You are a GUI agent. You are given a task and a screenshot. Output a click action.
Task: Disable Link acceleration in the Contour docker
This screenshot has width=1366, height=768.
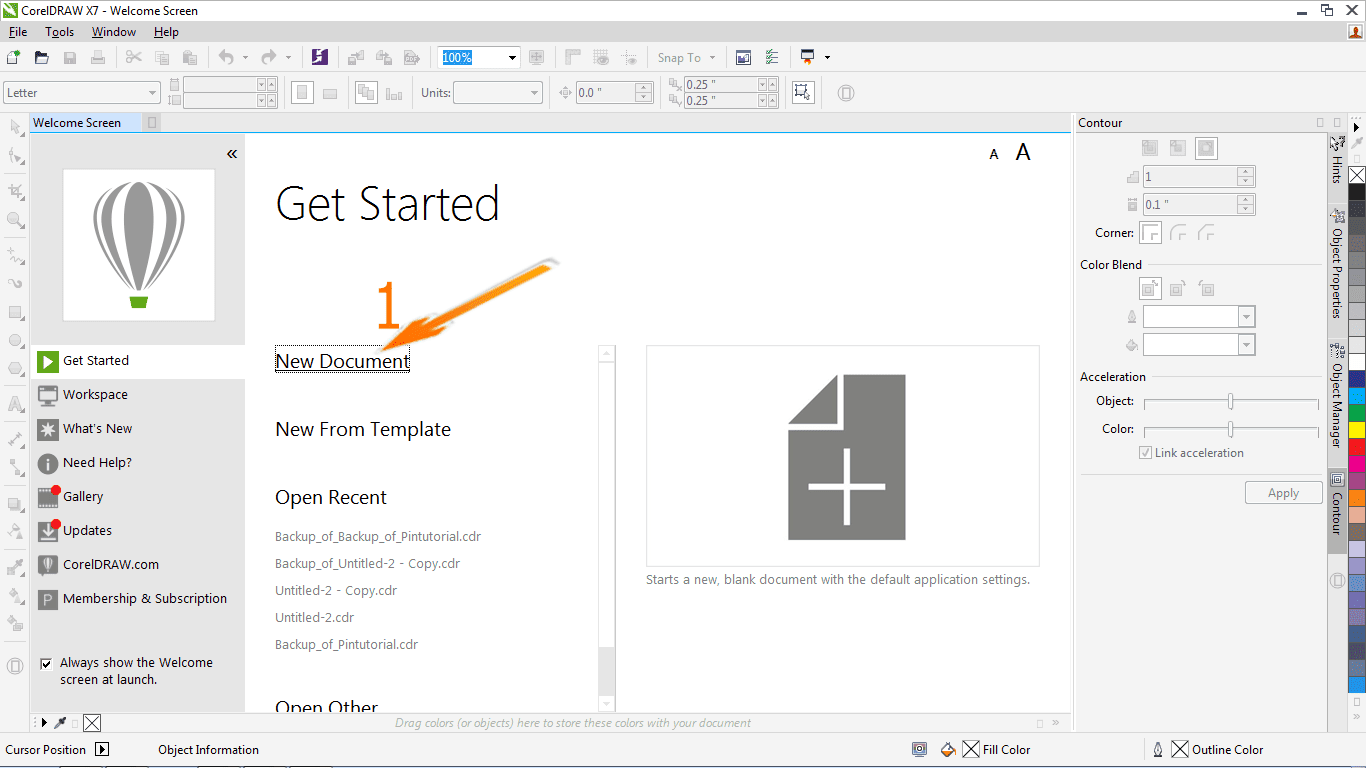pos(1145,452)
